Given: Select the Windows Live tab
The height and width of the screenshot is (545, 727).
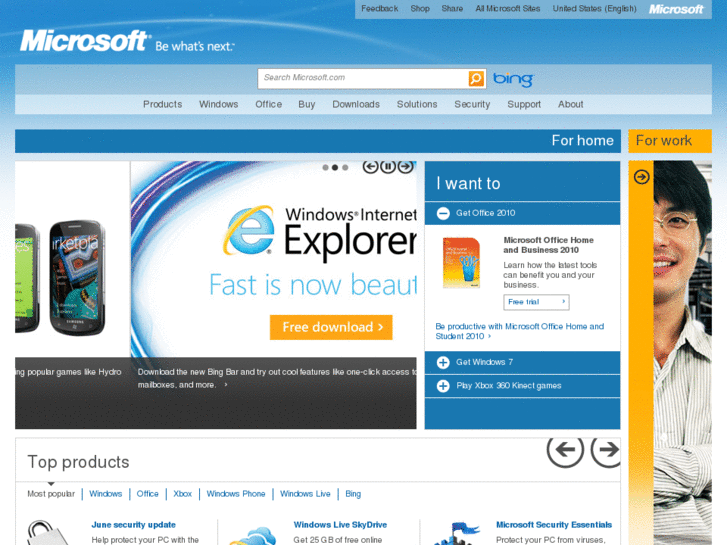Looking at the screenshot, I should [305, 494].
